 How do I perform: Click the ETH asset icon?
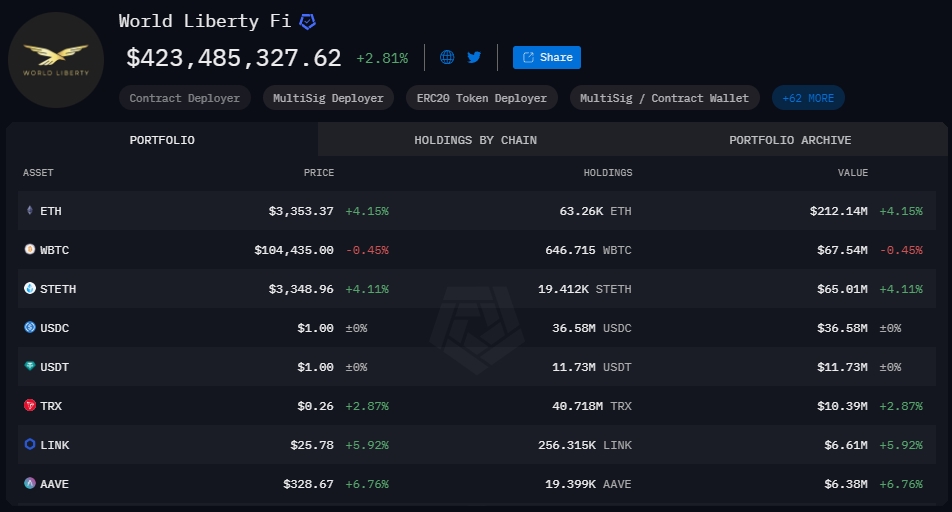point(29,211)
